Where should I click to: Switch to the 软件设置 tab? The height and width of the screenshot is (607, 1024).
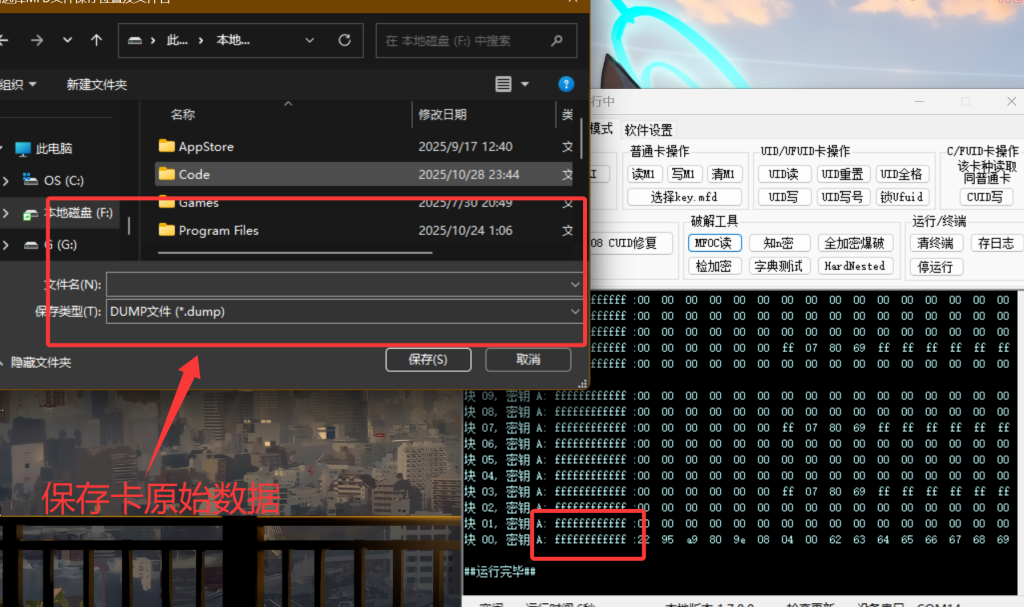click(648, 130)
